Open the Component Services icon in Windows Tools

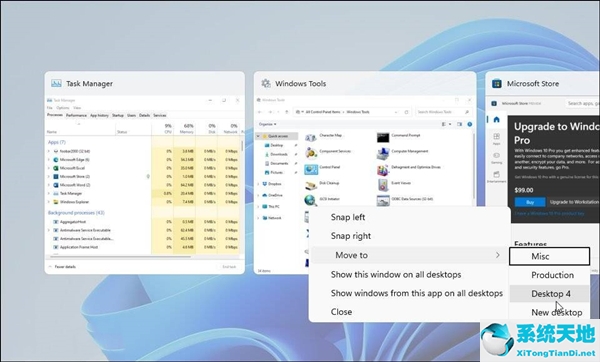click(x=311, y=153)
